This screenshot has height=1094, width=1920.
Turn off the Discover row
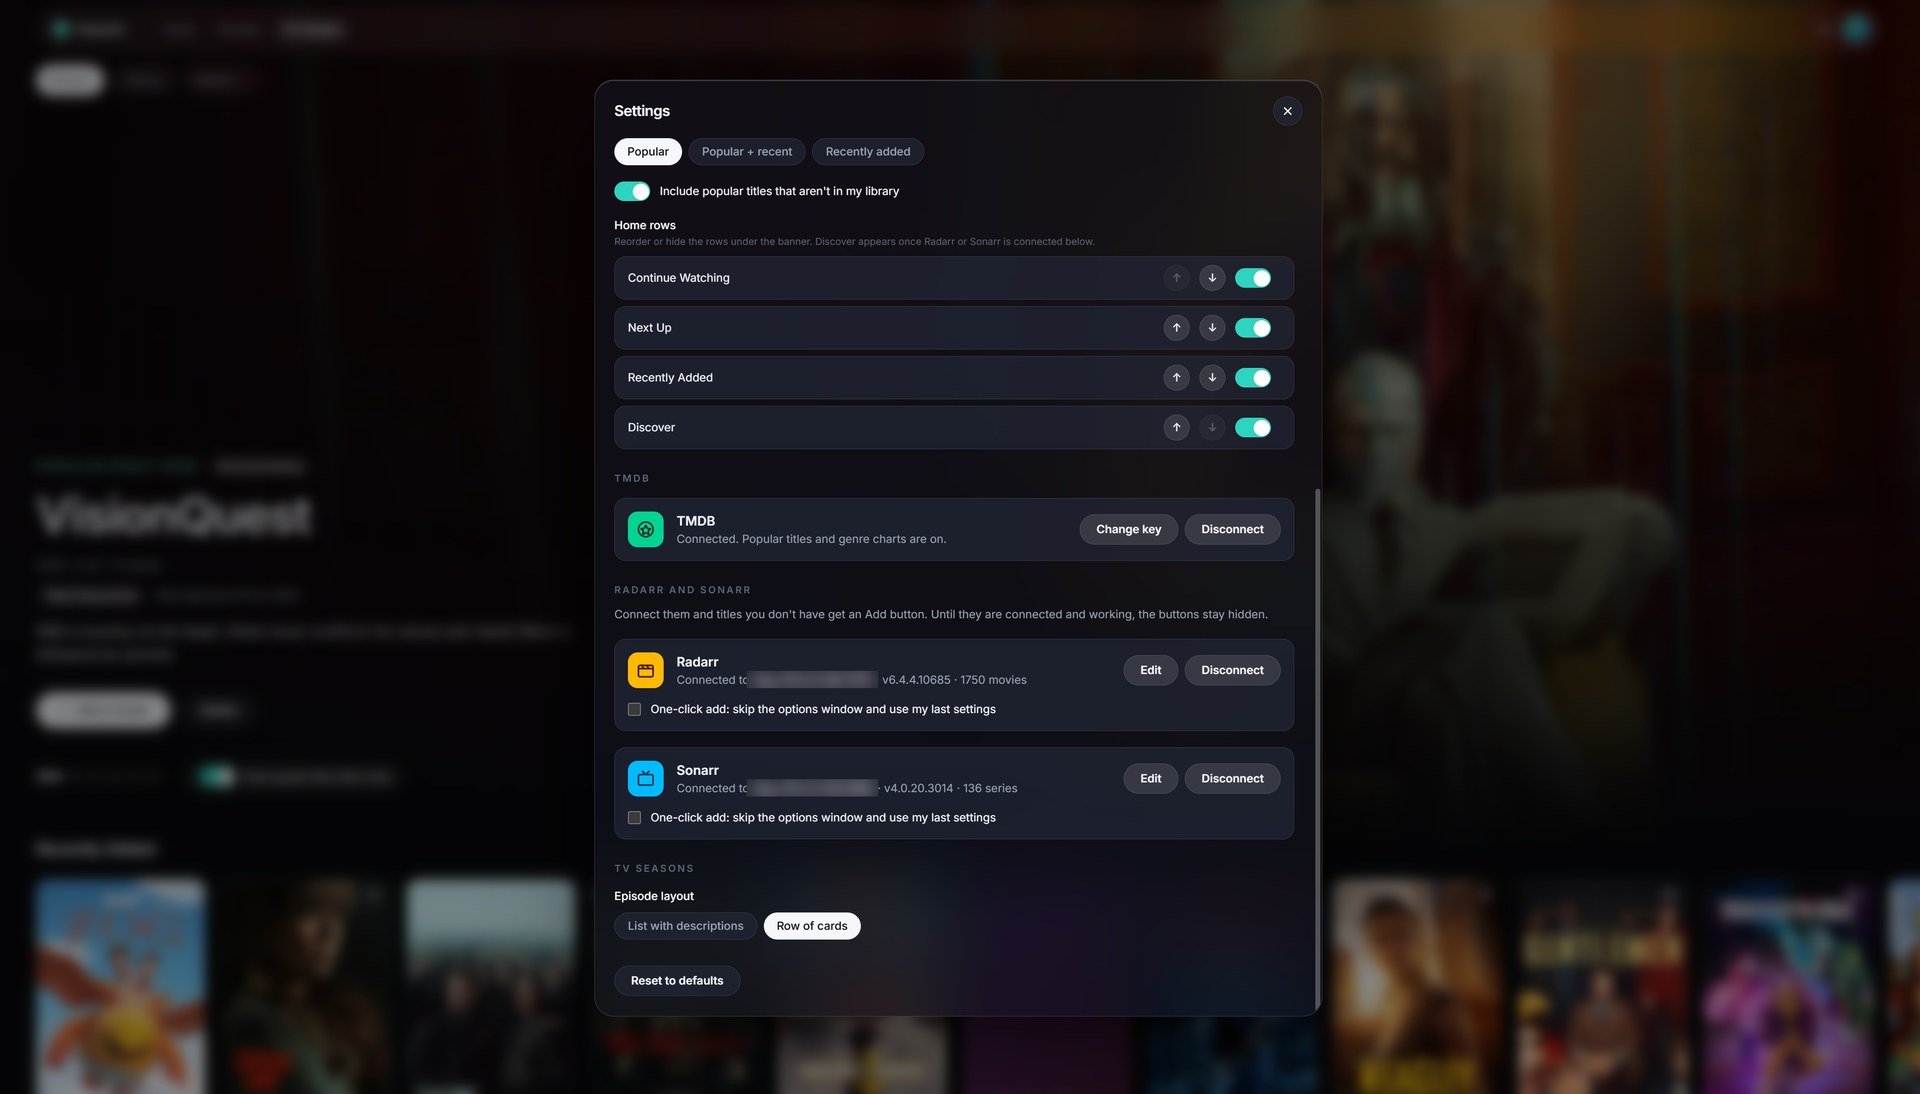click(1253, 428)
